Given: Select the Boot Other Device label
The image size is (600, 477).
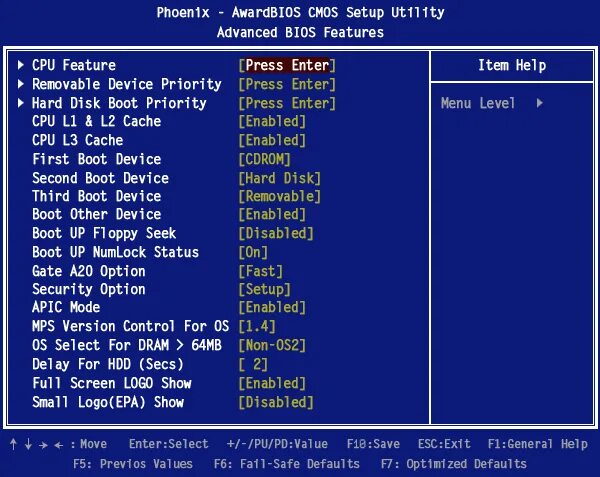Looking at the screenshot, I should pyautogui.click(x=96, y=214).
